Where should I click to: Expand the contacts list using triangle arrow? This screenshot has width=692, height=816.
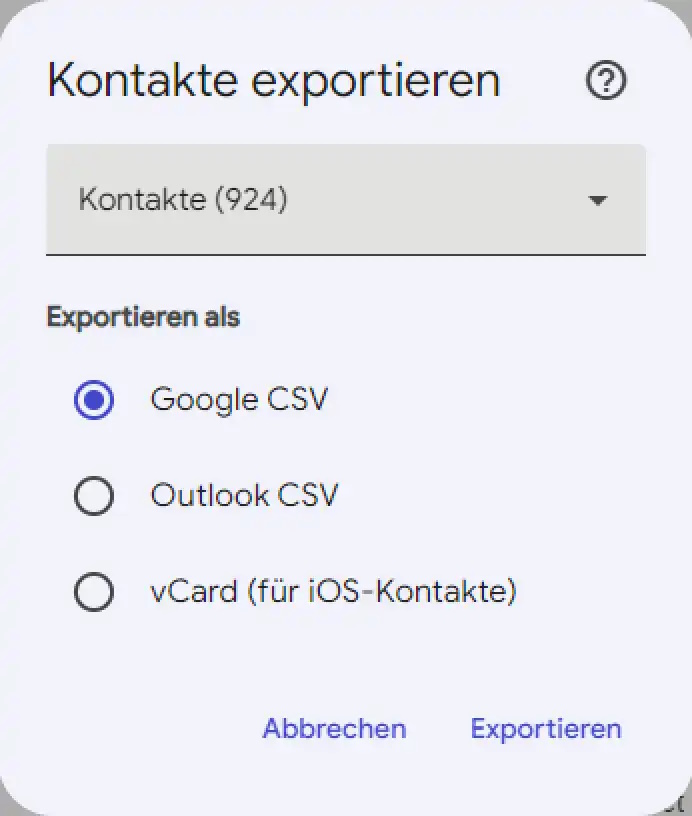coord(597,200)
